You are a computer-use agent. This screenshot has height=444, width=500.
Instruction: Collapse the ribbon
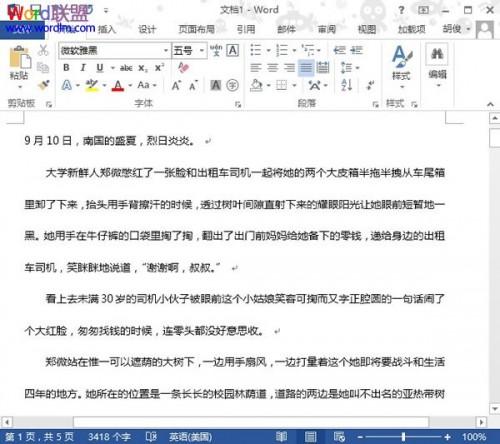click(x=490, y=104)
